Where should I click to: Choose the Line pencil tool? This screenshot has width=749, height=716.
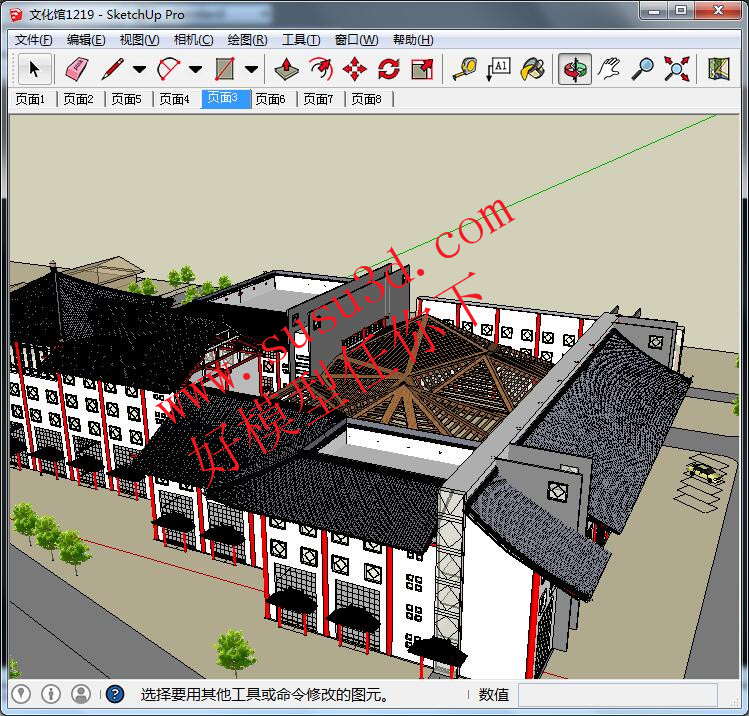[x=113, y=69]
